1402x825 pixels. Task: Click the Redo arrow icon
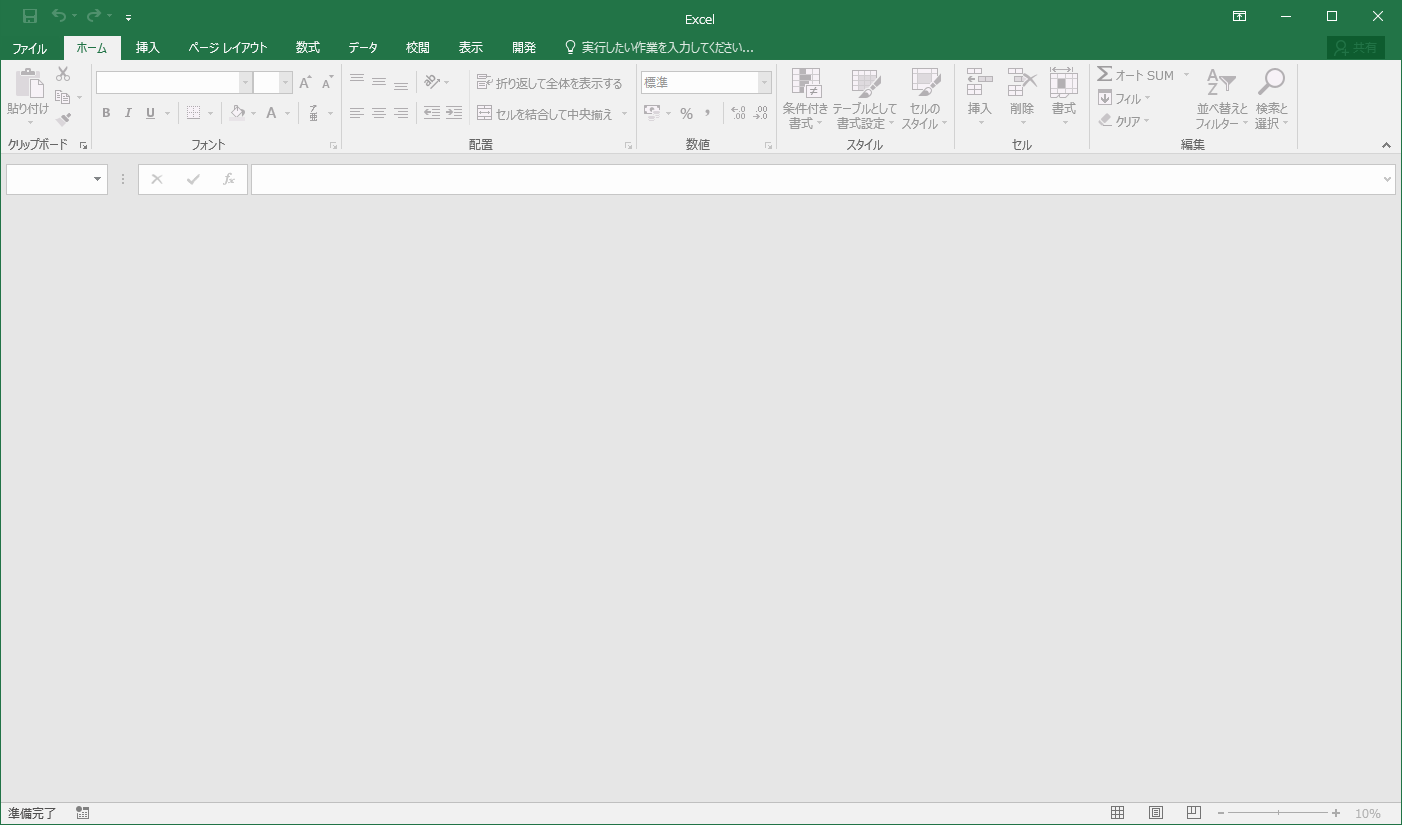[94, 16]
